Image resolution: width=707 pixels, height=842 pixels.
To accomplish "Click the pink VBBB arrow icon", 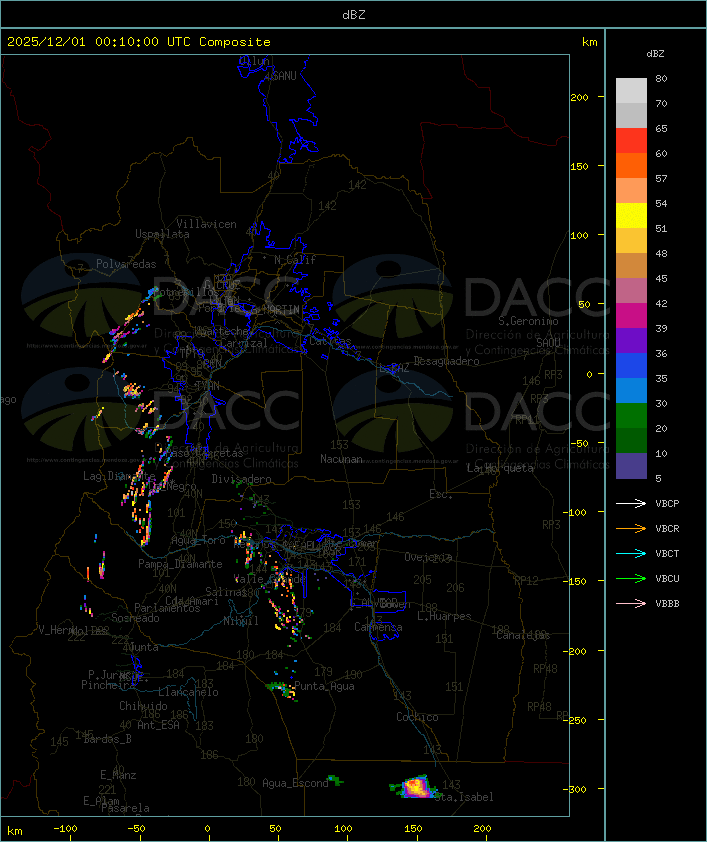I will [631, 603].
